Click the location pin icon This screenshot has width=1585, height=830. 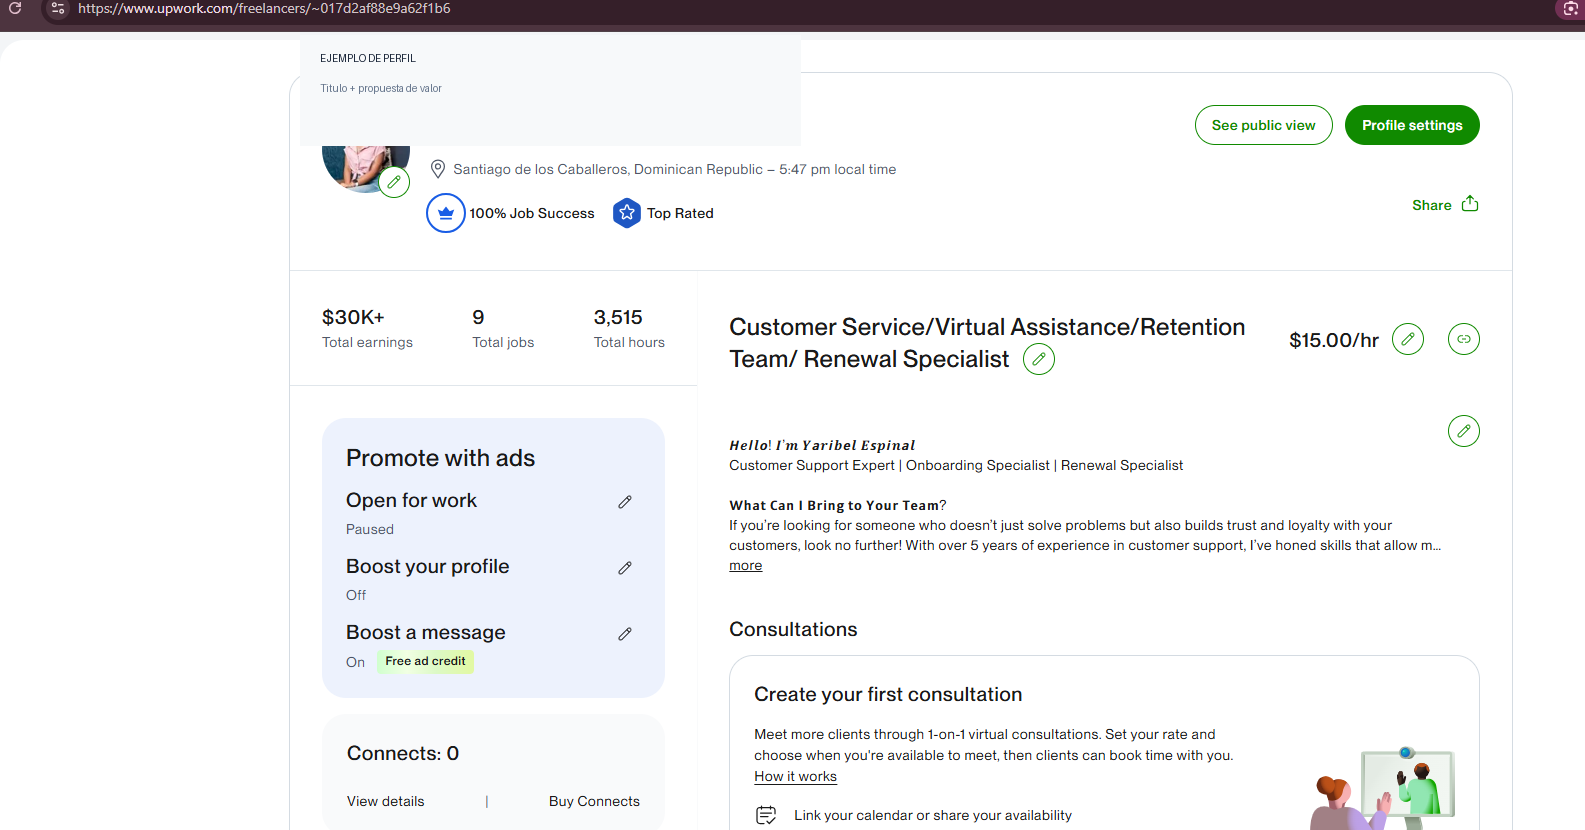tap(438, 169)
